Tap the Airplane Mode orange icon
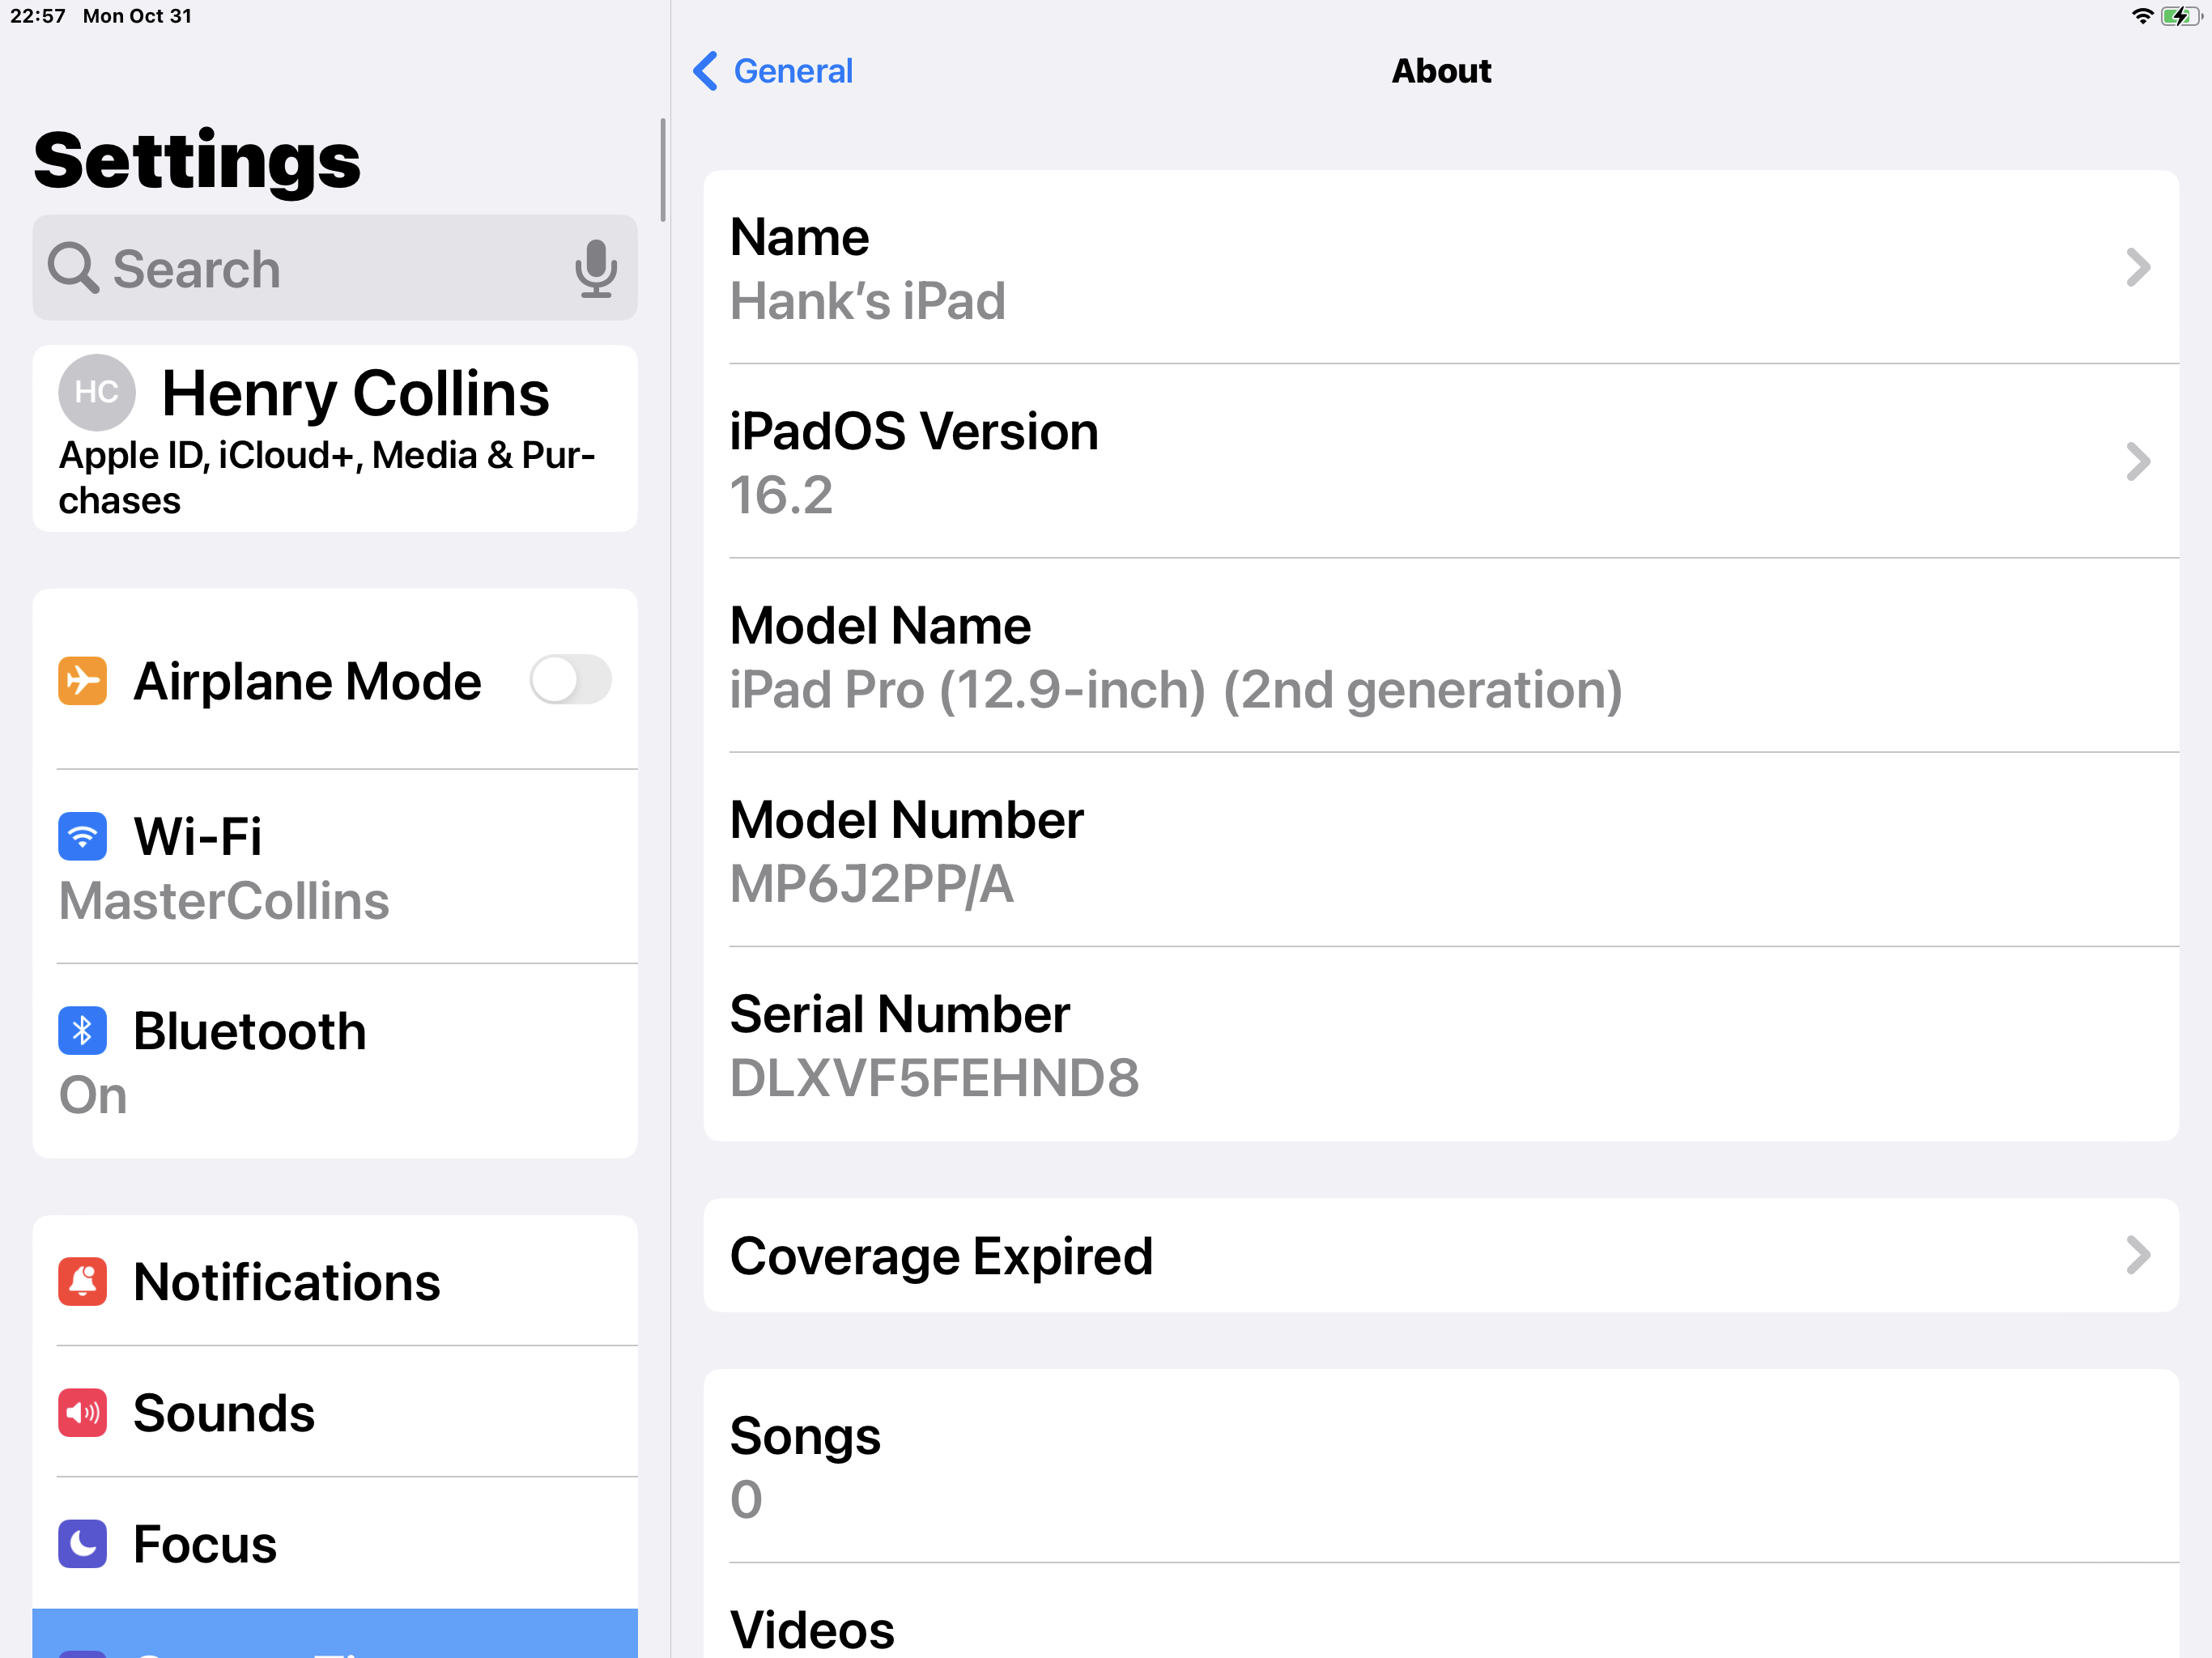Screen dimensions: 2212x1658 click(x=82, y=681)
